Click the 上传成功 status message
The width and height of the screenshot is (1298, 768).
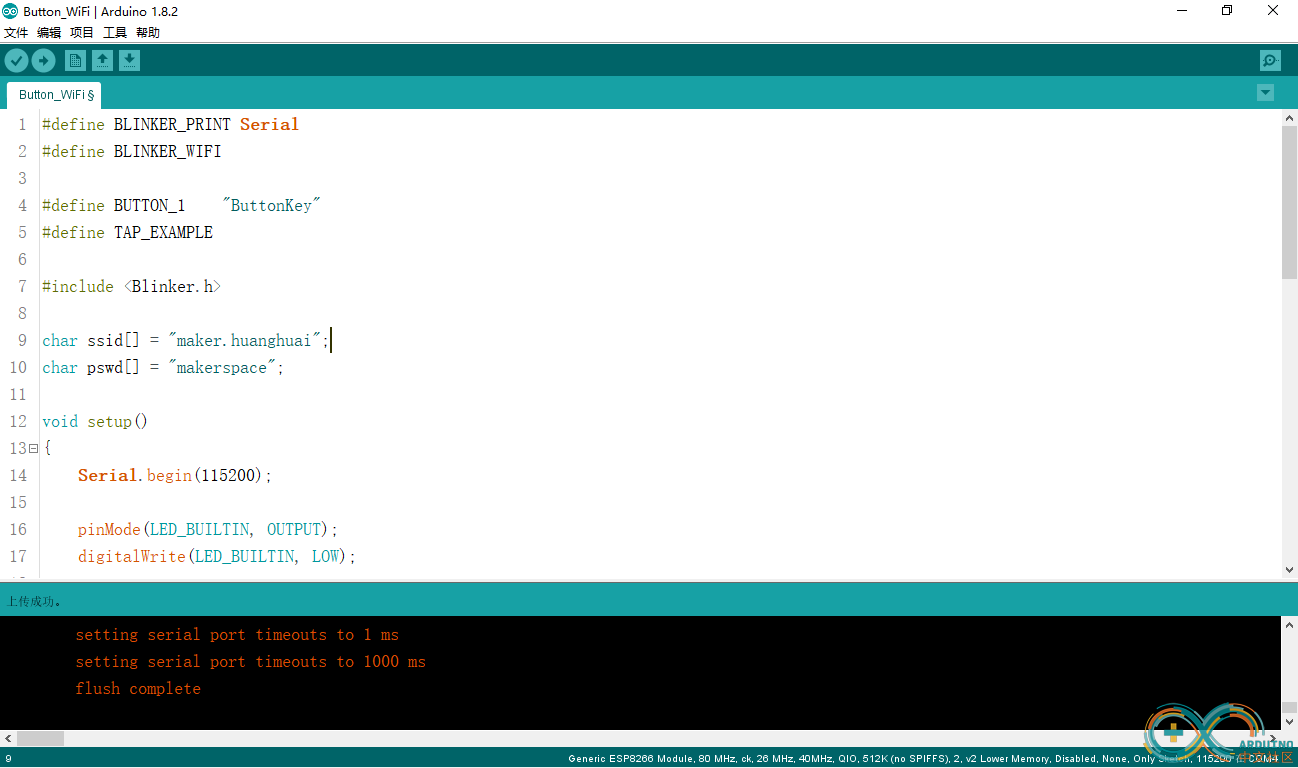coord(35,602)
